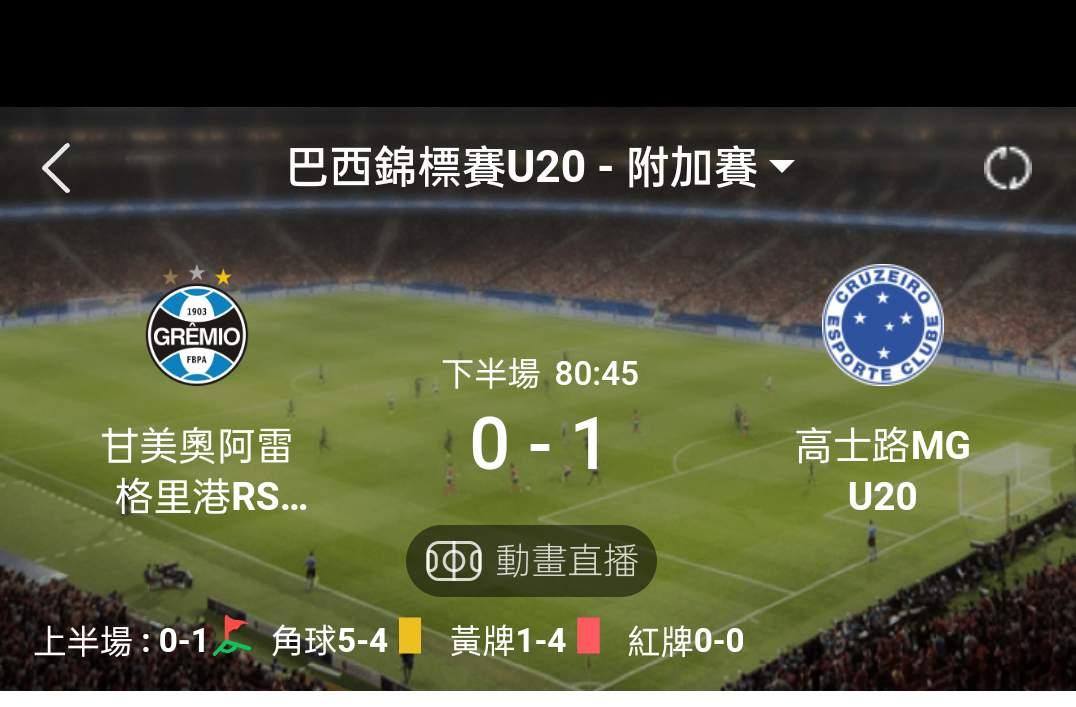
Task: Select home team name 甘美奧阿雷格里港RS
Action: tap(204, 471)
